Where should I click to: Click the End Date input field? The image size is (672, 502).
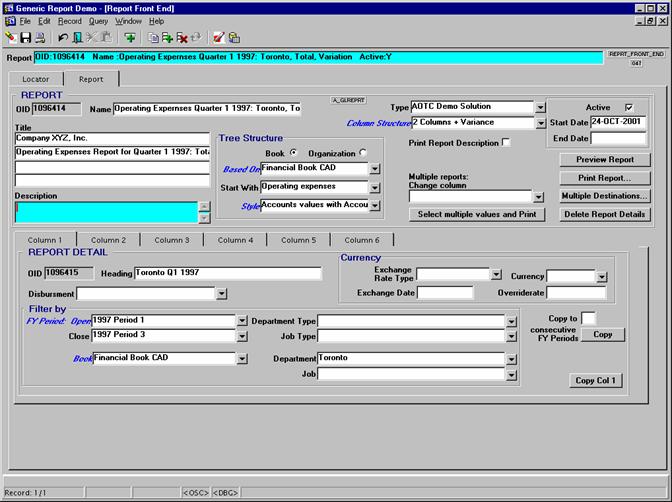618,138
